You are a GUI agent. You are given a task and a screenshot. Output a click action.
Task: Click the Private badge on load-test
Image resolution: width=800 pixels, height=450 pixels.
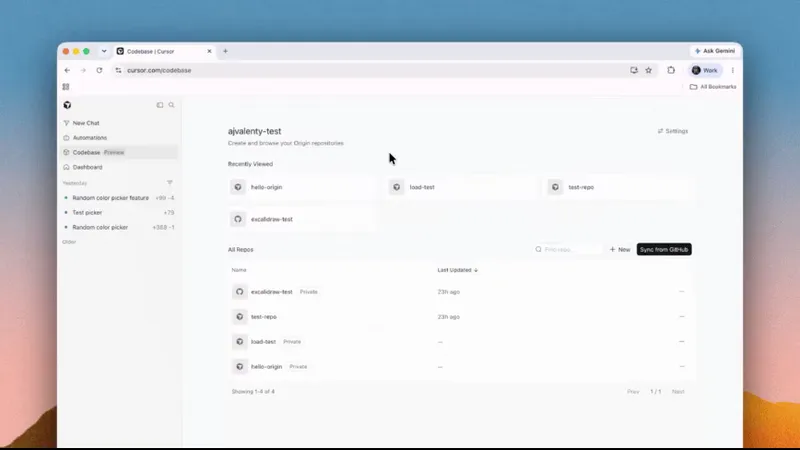pos(292,342)
